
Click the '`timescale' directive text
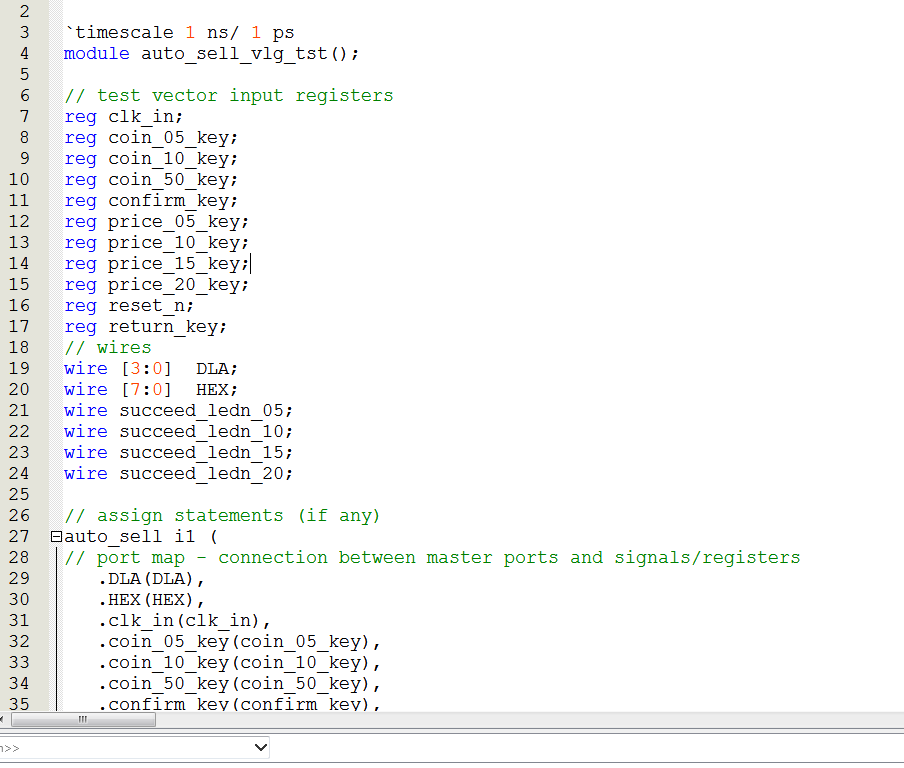[119, 33]
